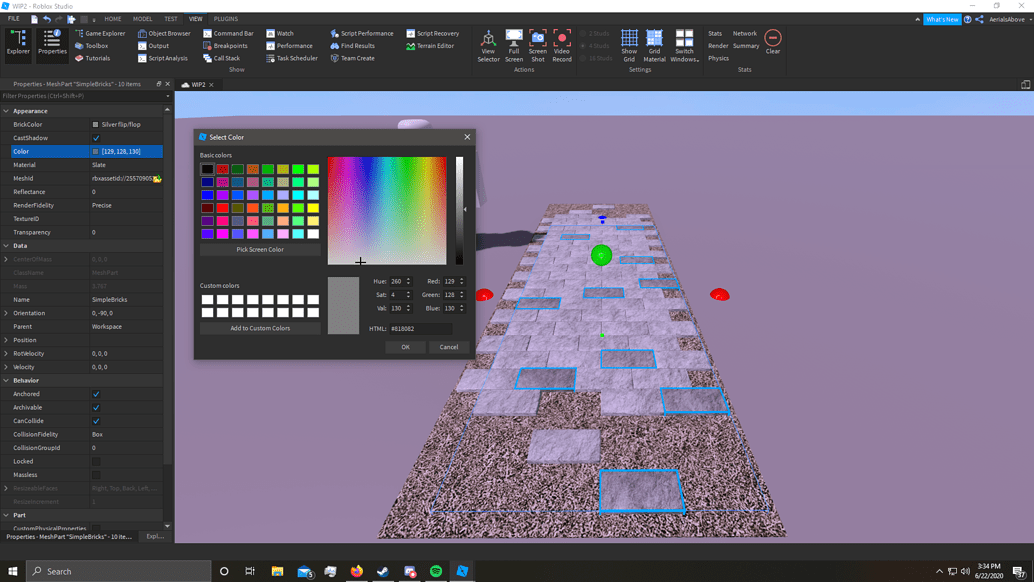Click Add to Custom Colors
The image size is (1034, 582).
(259, 327)
